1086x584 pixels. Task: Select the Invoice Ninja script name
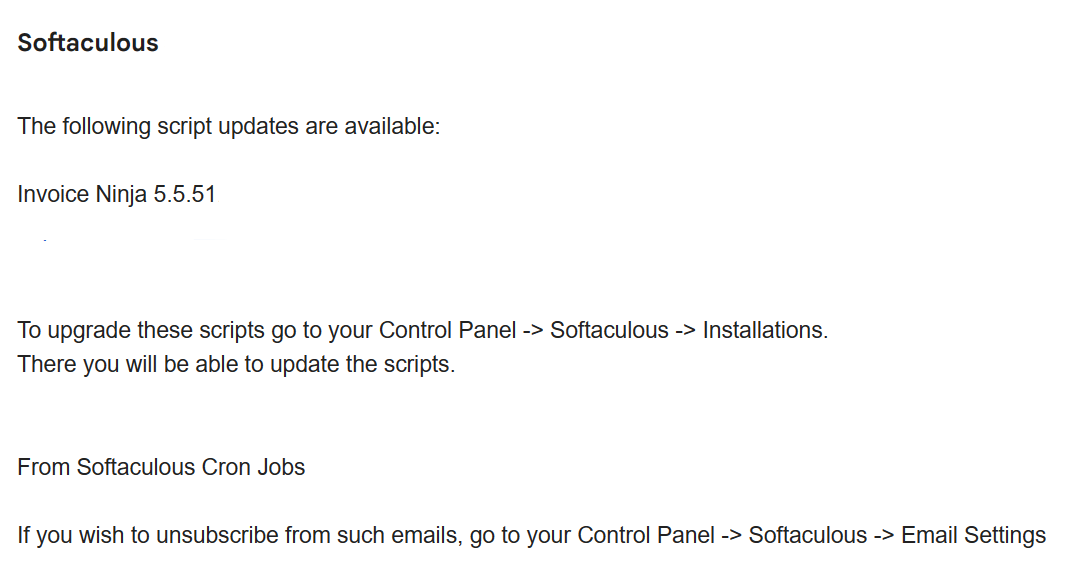[82, 195]
